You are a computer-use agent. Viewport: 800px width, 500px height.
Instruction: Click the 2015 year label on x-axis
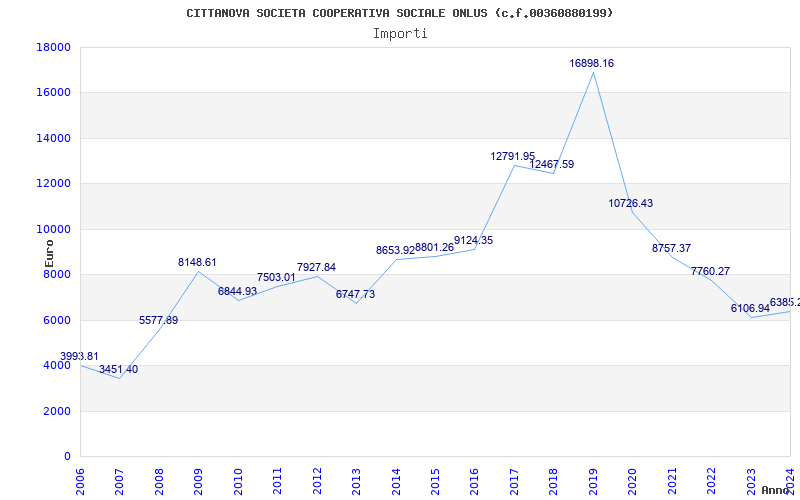point(435,481)
